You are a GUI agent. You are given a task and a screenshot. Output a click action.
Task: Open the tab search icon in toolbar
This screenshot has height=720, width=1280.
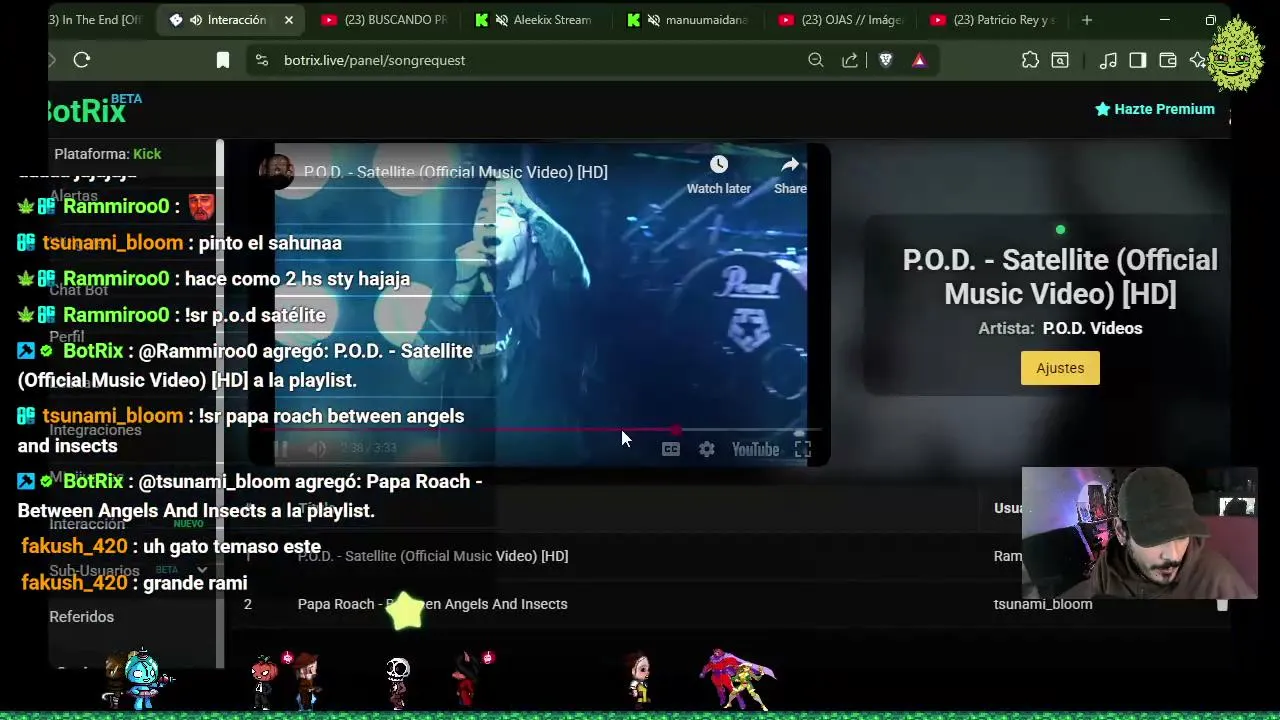pos(1060,60)
